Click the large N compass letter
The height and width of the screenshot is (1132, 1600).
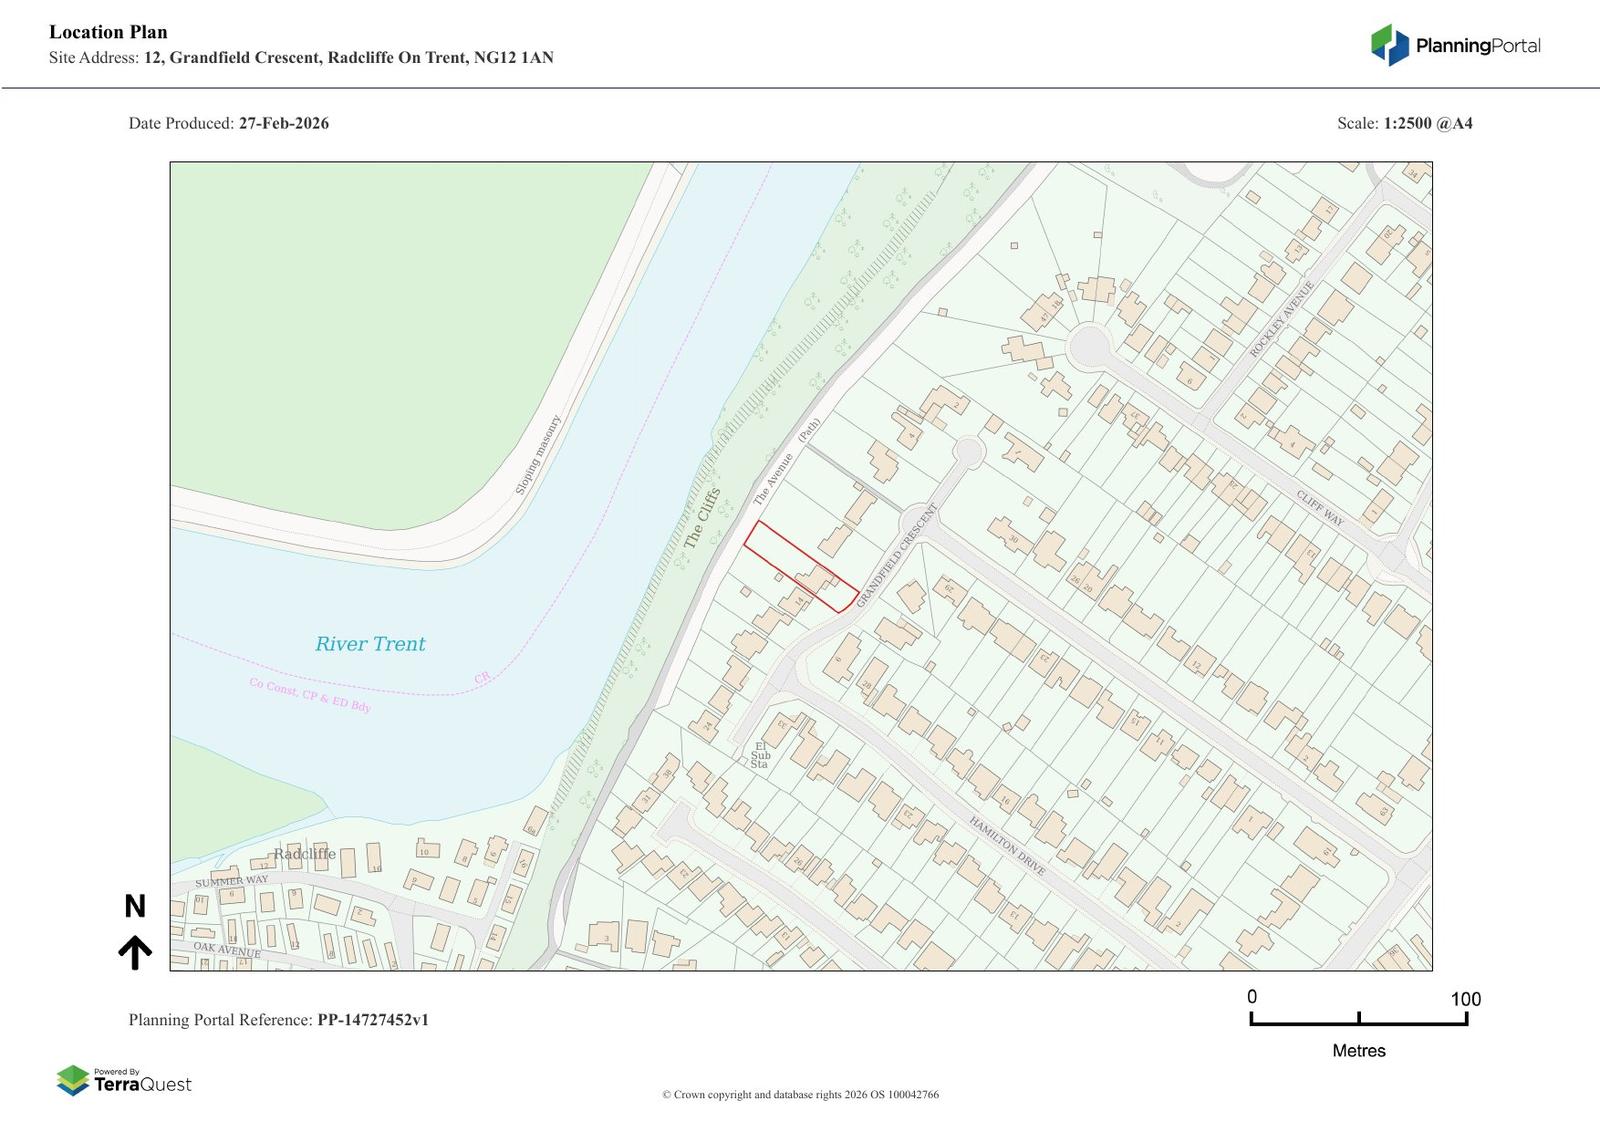pyautogui.click(x=135, y=907)
